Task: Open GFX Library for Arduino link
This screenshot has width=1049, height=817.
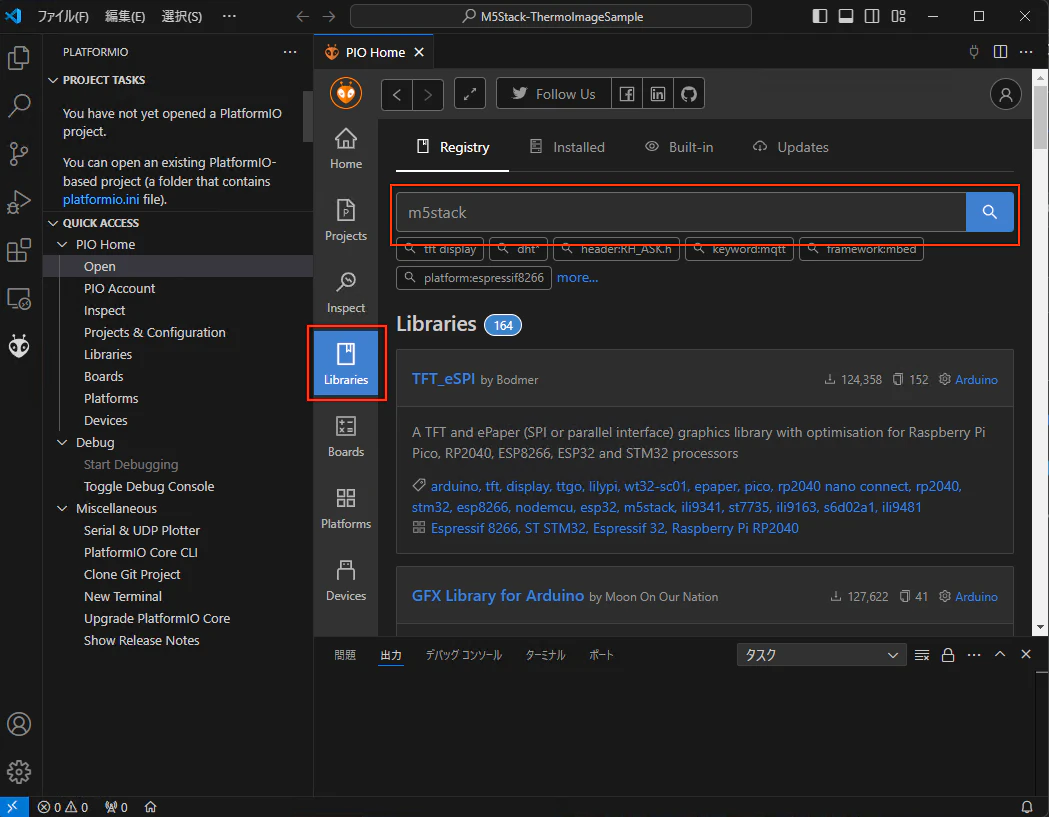Action: (498, 596)
